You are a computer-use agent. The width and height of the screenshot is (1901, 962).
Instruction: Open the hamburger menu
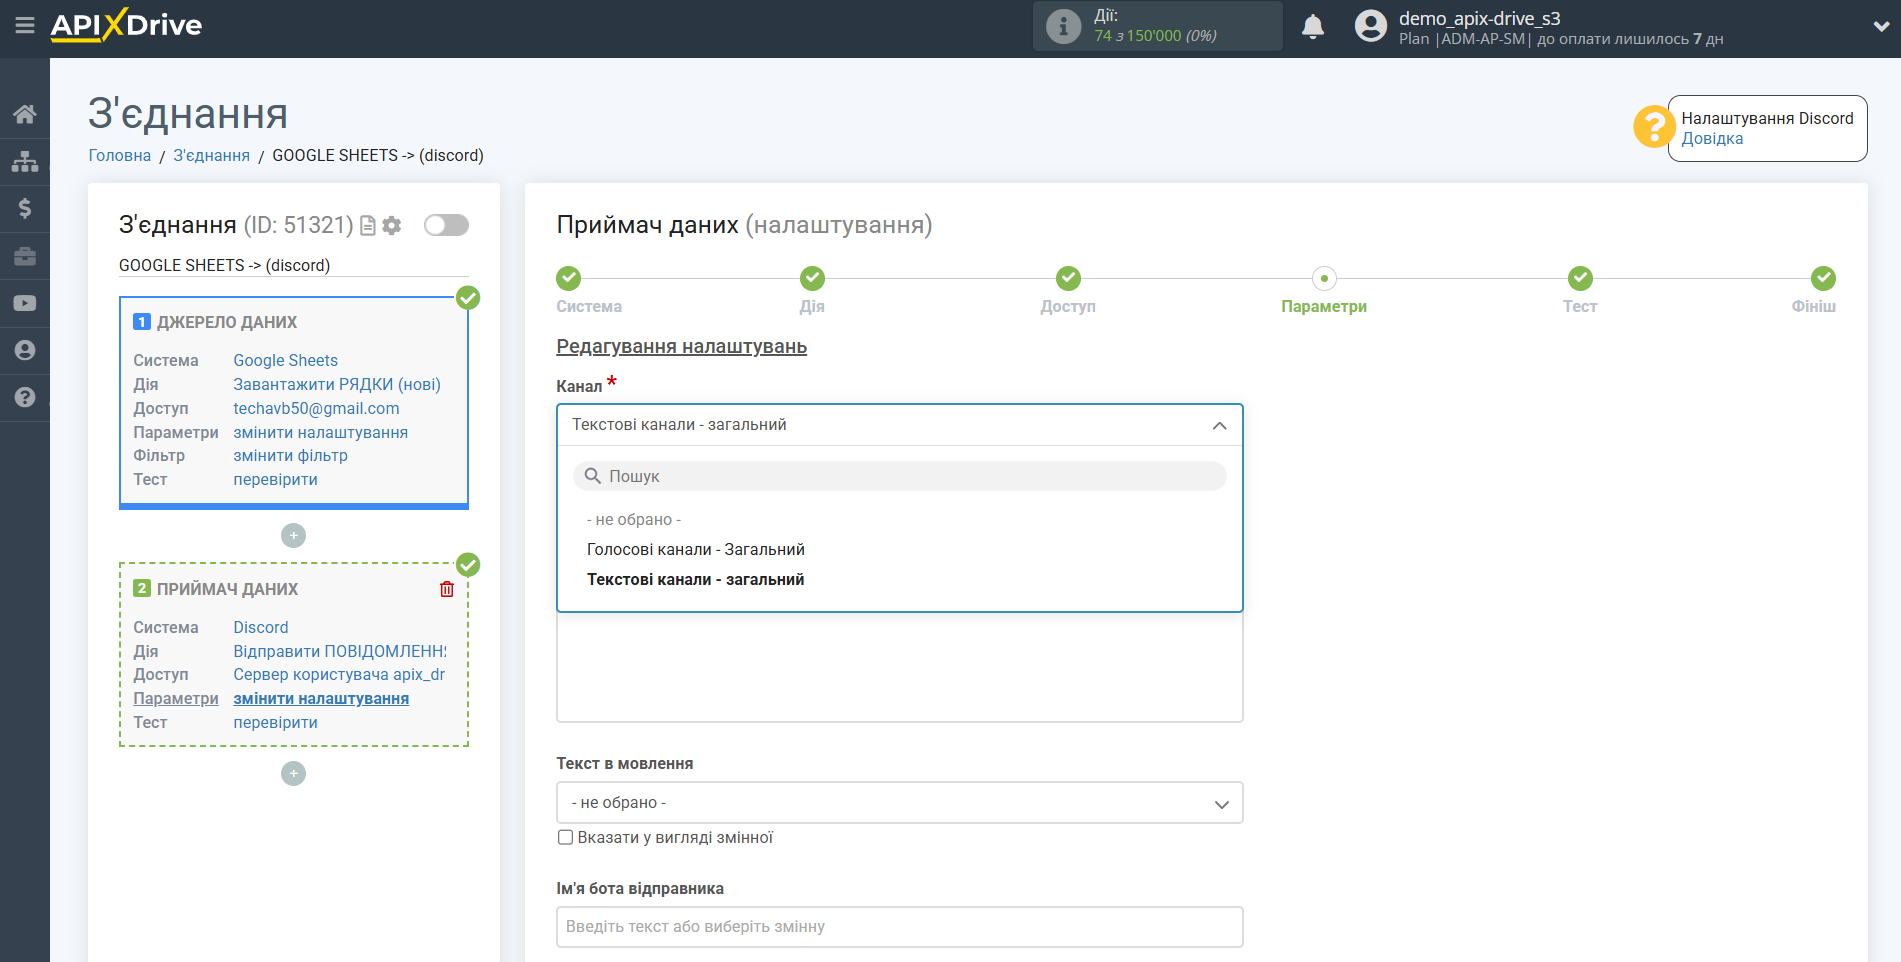[25, 25]
